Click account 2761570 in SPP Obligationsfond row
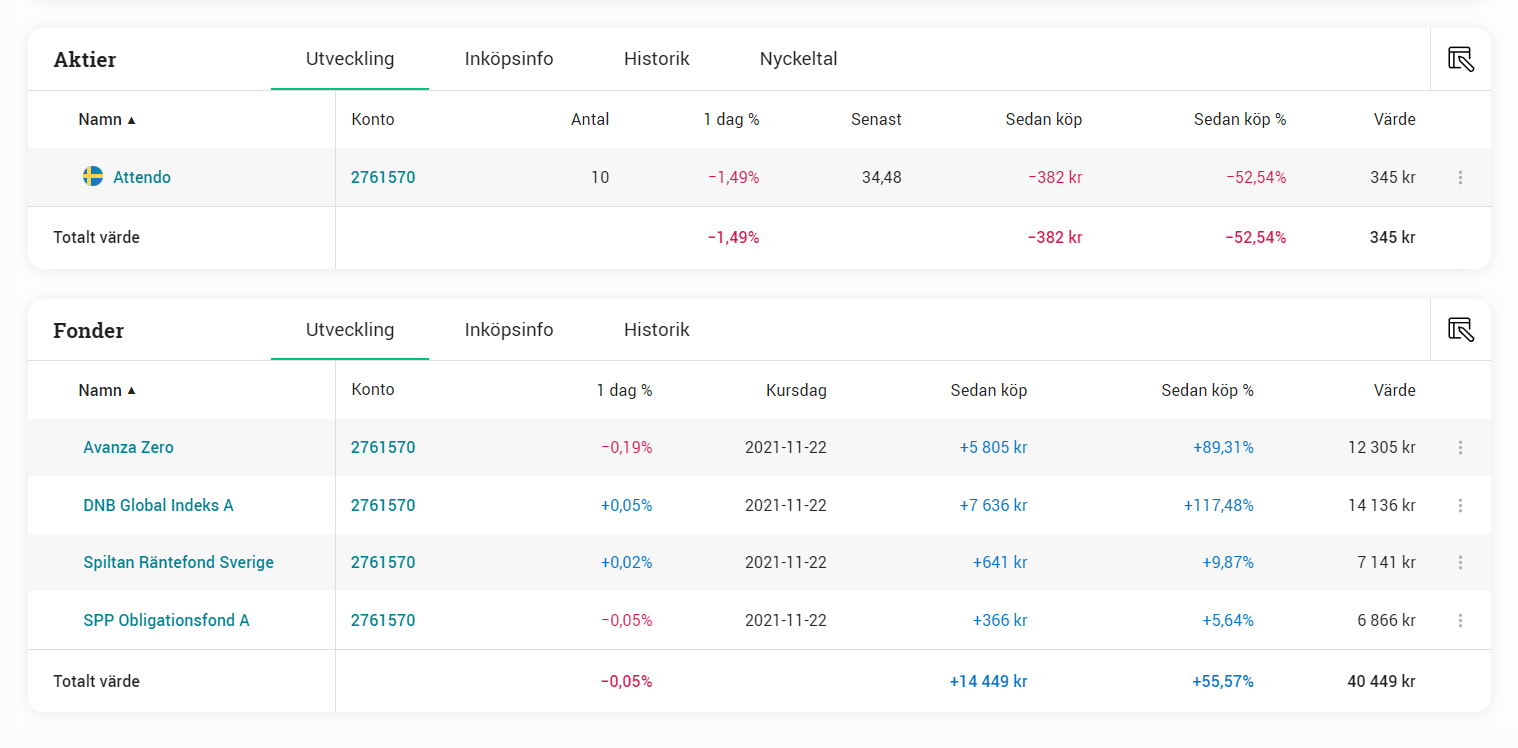This screenshot has width=1518, height=748. coord(383,621)
